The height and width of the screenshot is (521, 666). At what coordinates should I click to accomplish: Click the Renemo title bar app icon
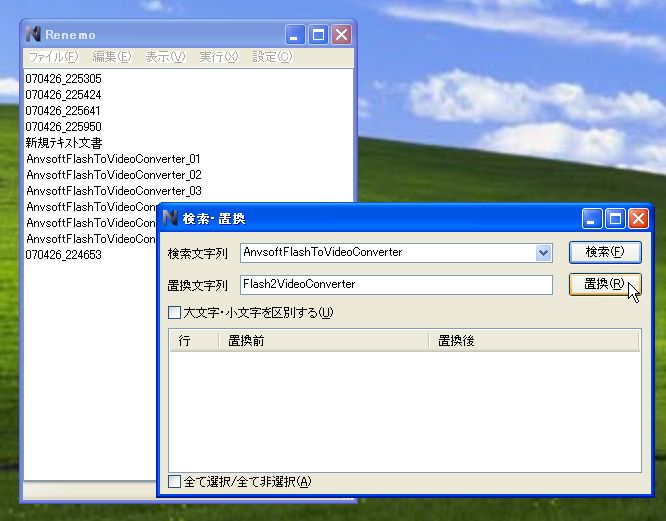pyautogui.click(x=33, y=34)
